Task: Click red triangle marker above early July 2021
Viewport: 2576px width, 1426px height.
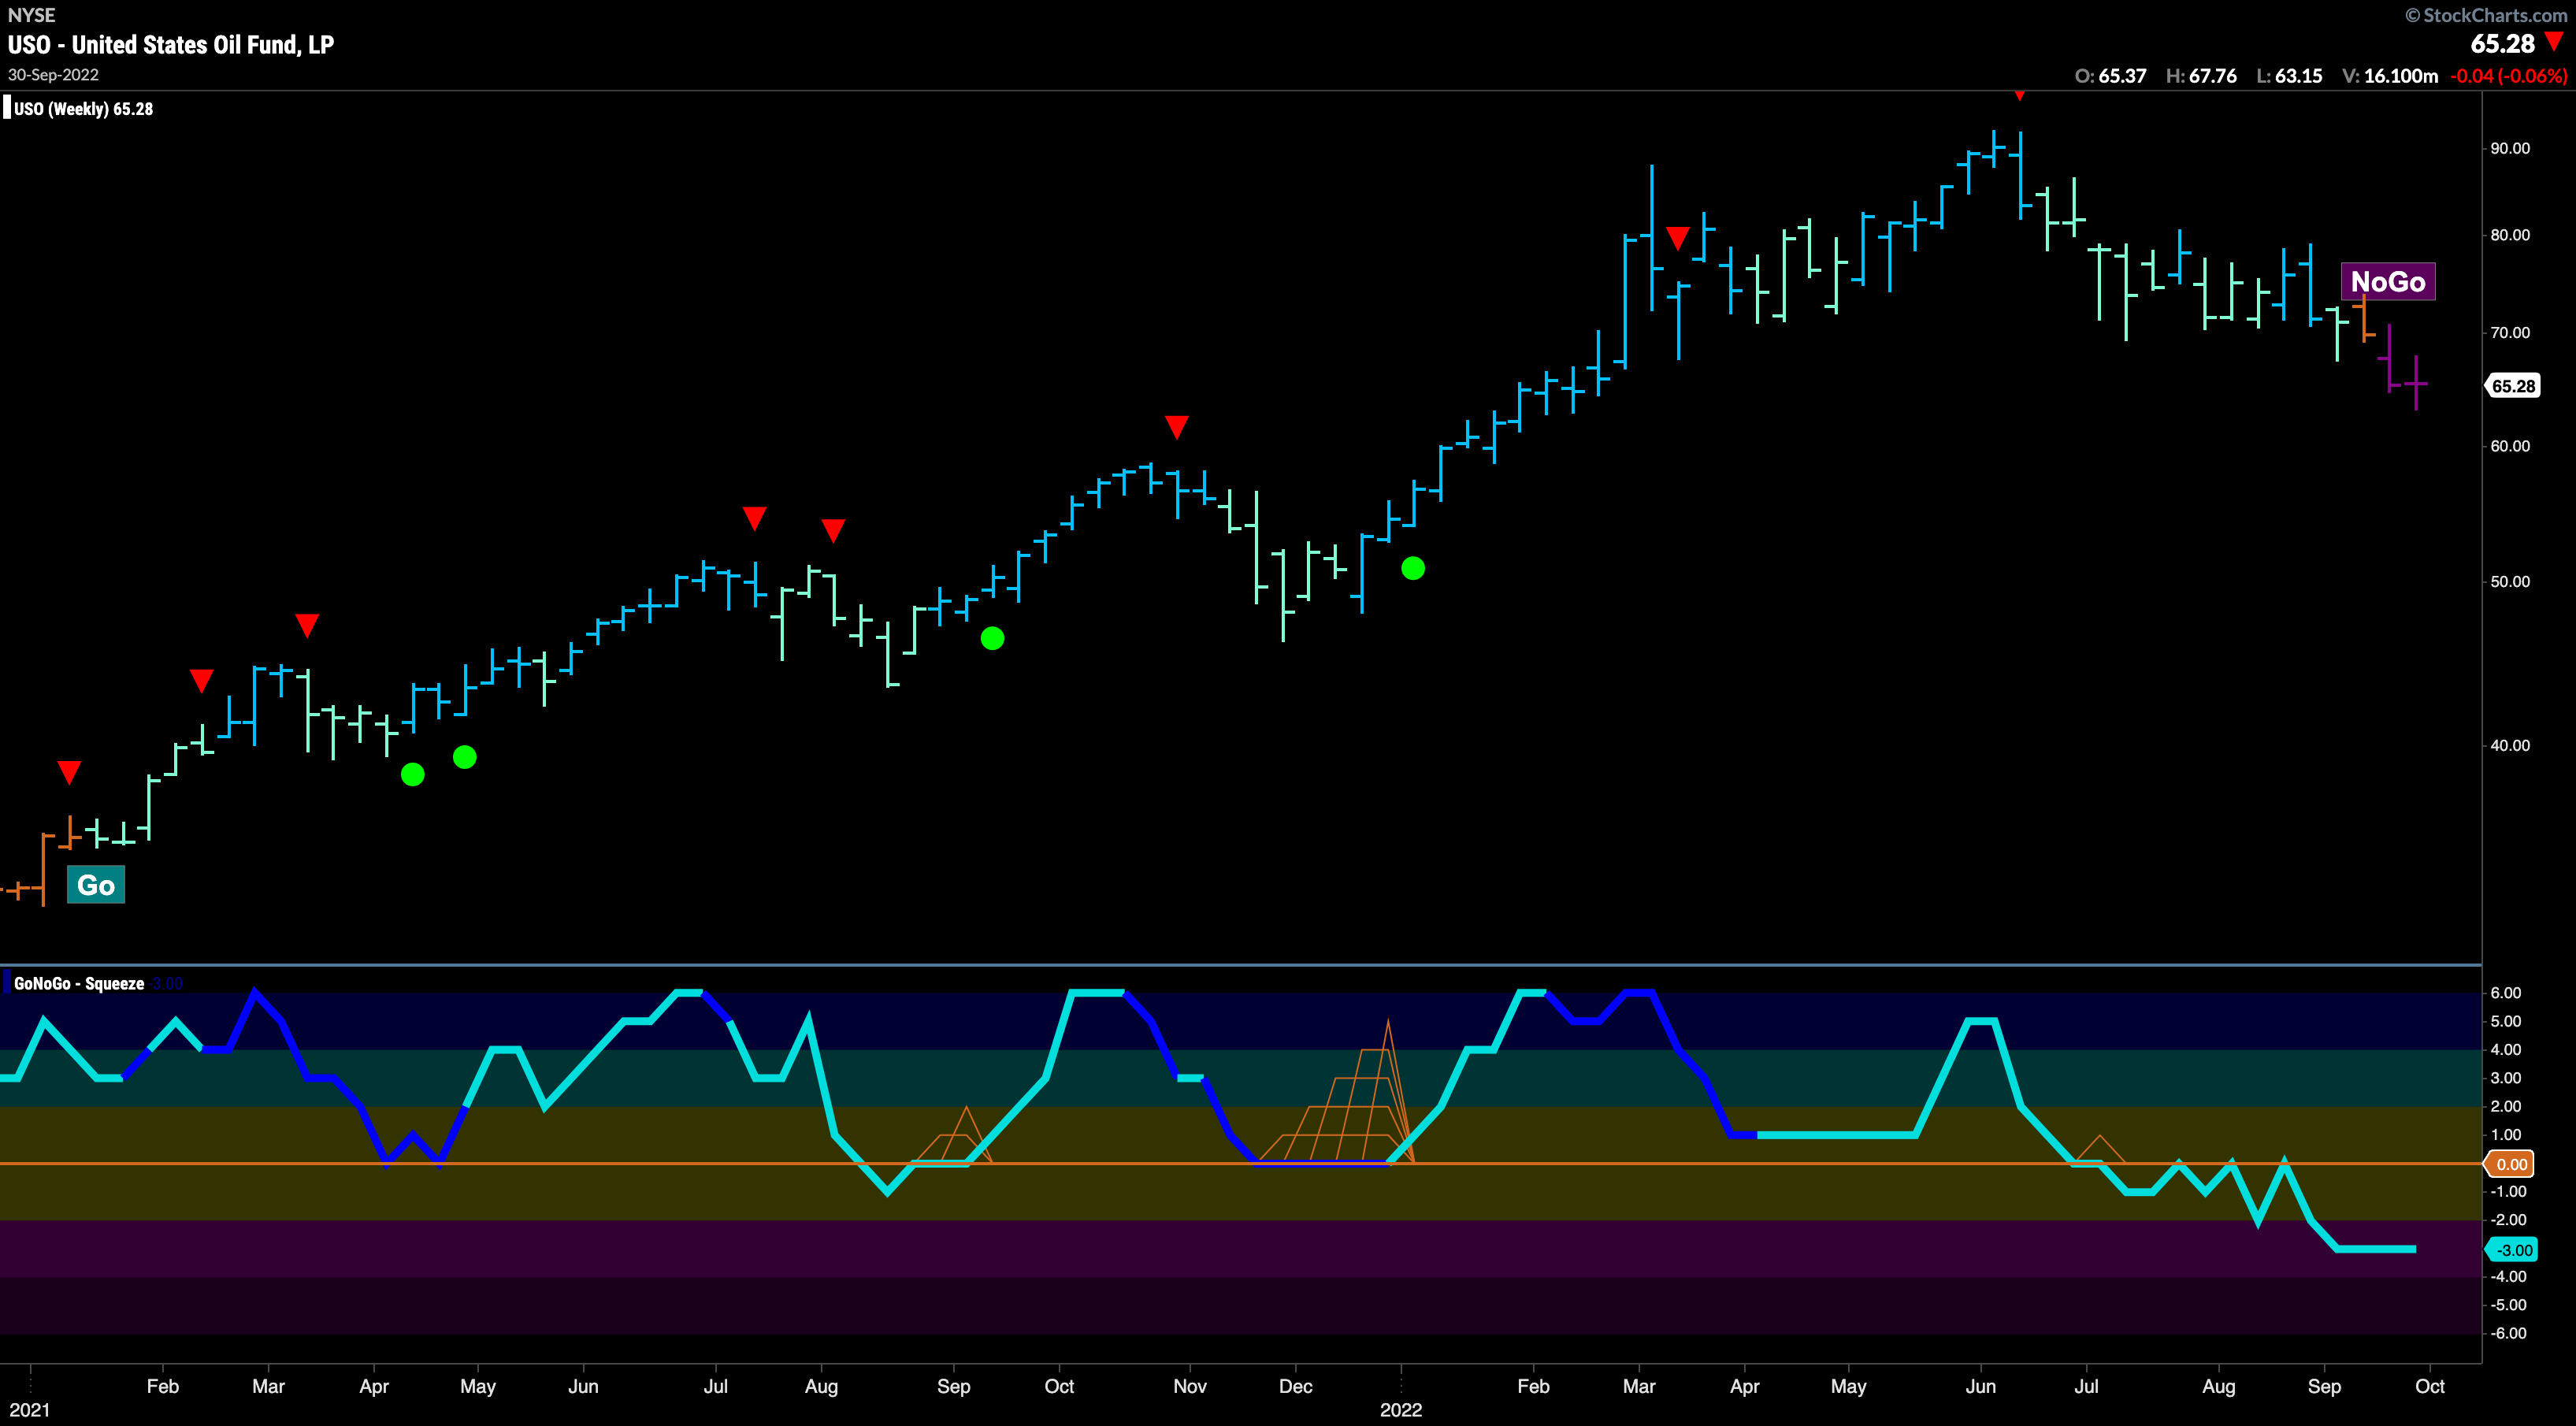Action: point(755,518)
